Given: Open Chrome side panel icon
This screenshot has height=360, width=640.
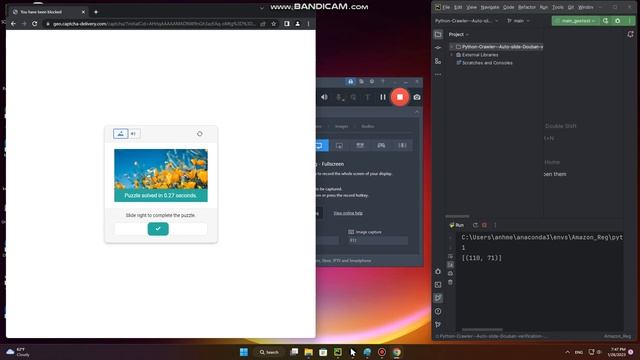Looking at the screenshot, I should point(287,24).
